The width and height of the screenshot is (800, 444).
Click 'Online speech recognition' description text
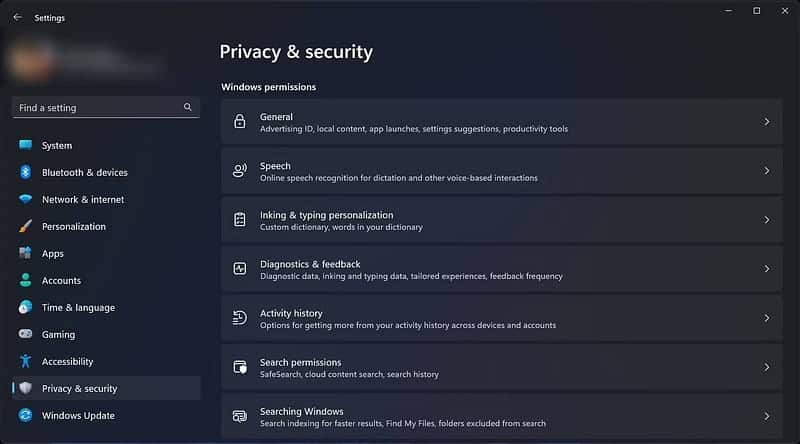[x=398, y=178]
